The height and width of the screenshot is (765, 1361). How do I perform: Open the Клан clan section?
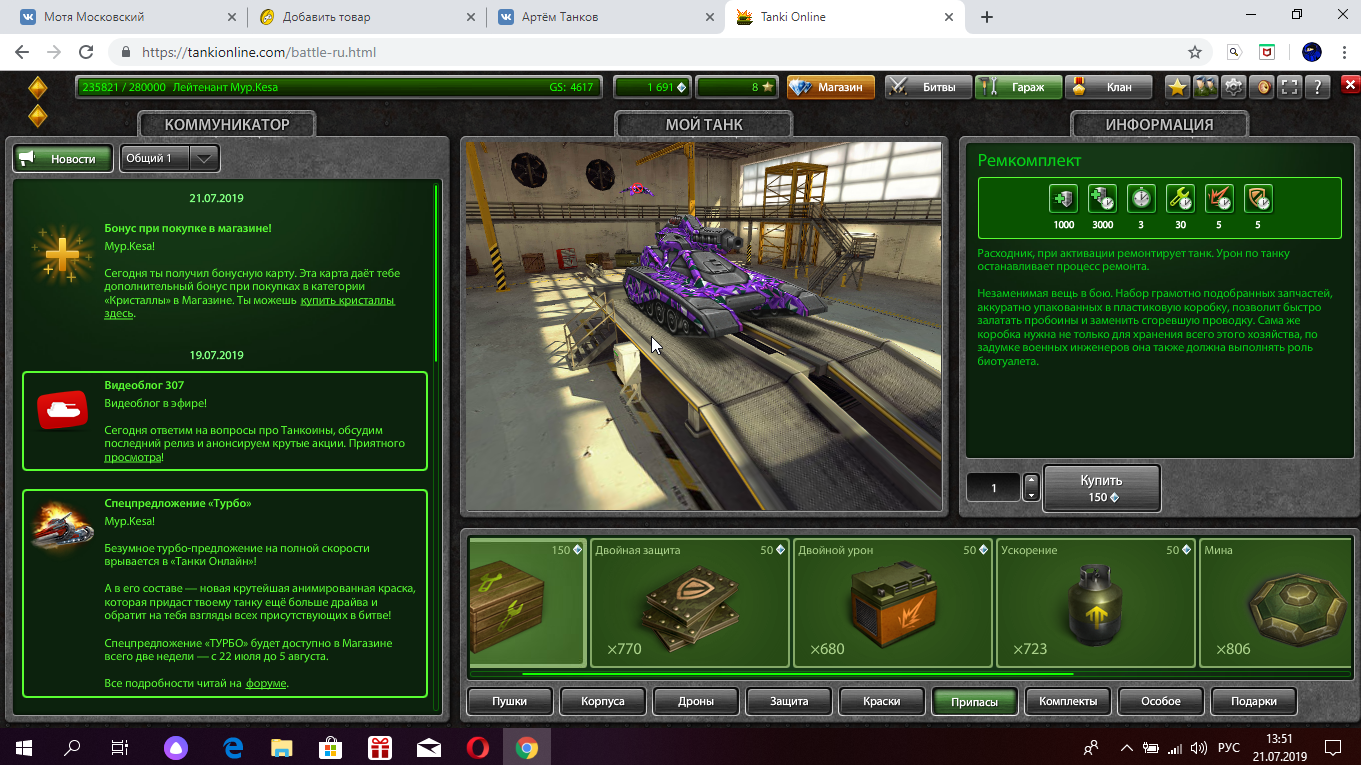click(1107, 87)
